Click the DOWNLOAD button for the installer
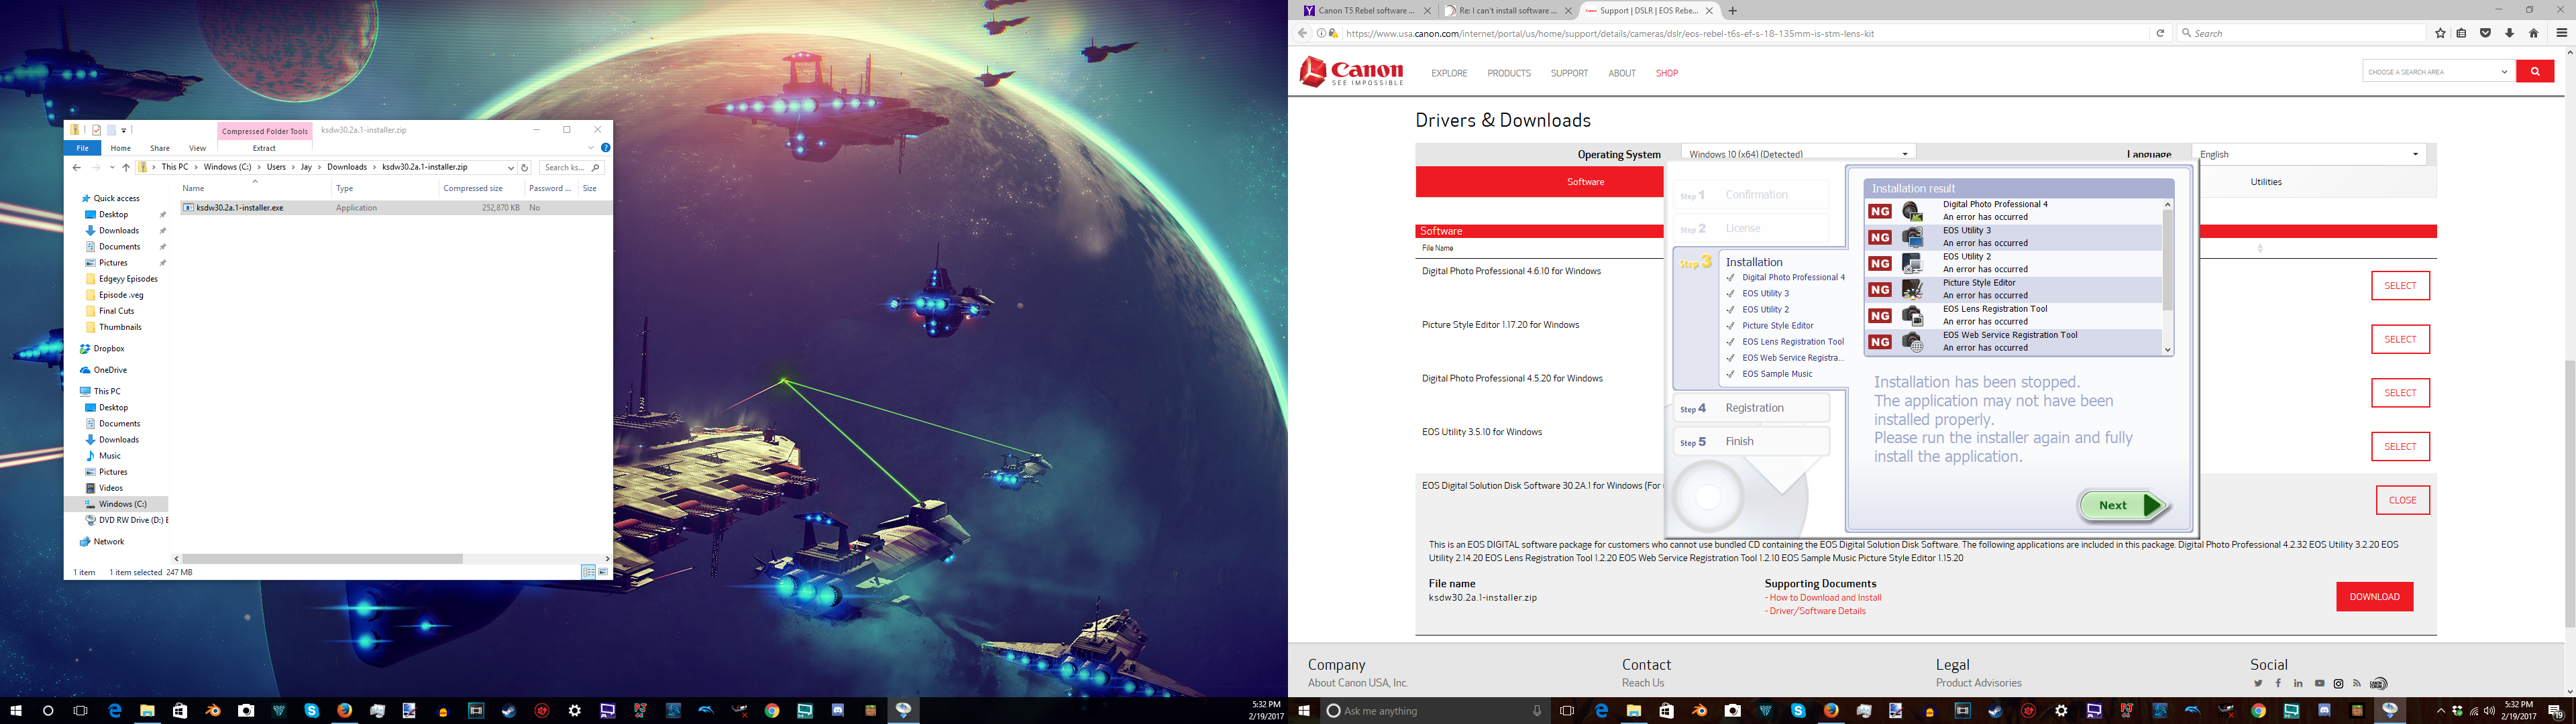Image resolution: width=2576 pixels, height=724 pixels. pyautogui.click(x=2374, y=596)
